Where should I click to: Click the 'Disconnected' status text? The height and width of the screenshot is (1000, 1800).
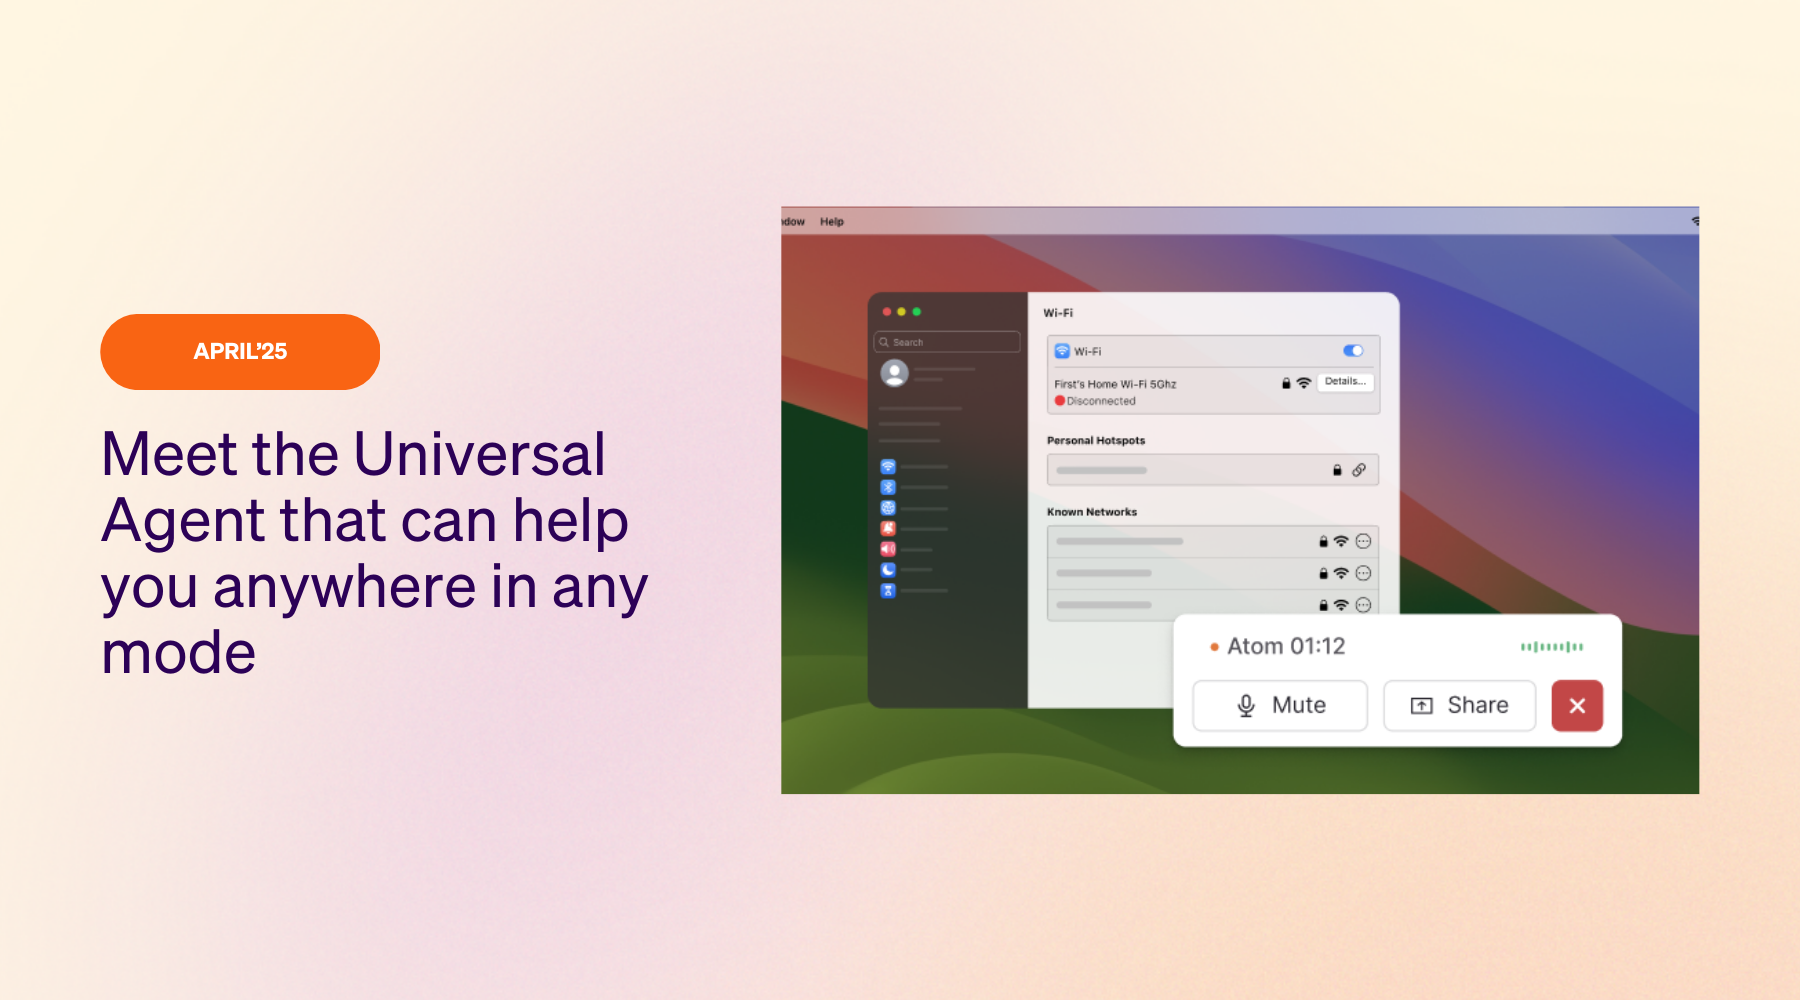[1101, 401]
